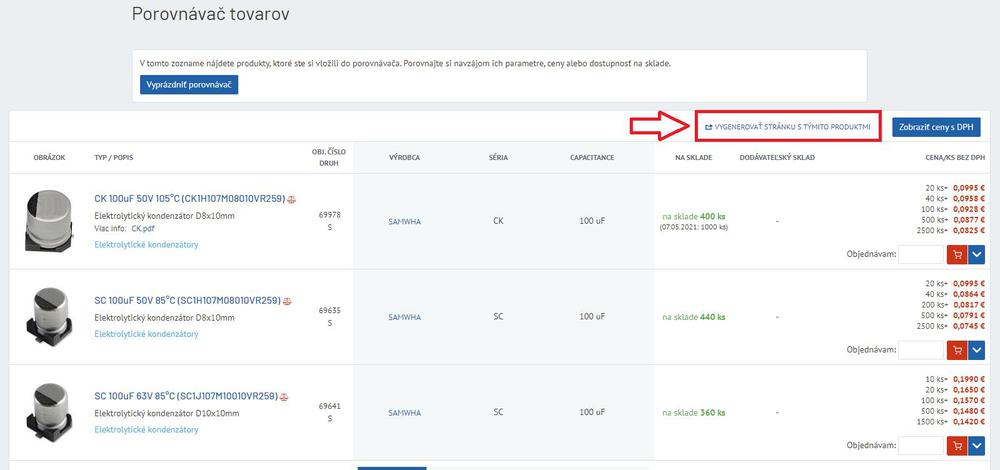
Task: Click compare scale icon beside CK 100uF title
Action: 292,199
